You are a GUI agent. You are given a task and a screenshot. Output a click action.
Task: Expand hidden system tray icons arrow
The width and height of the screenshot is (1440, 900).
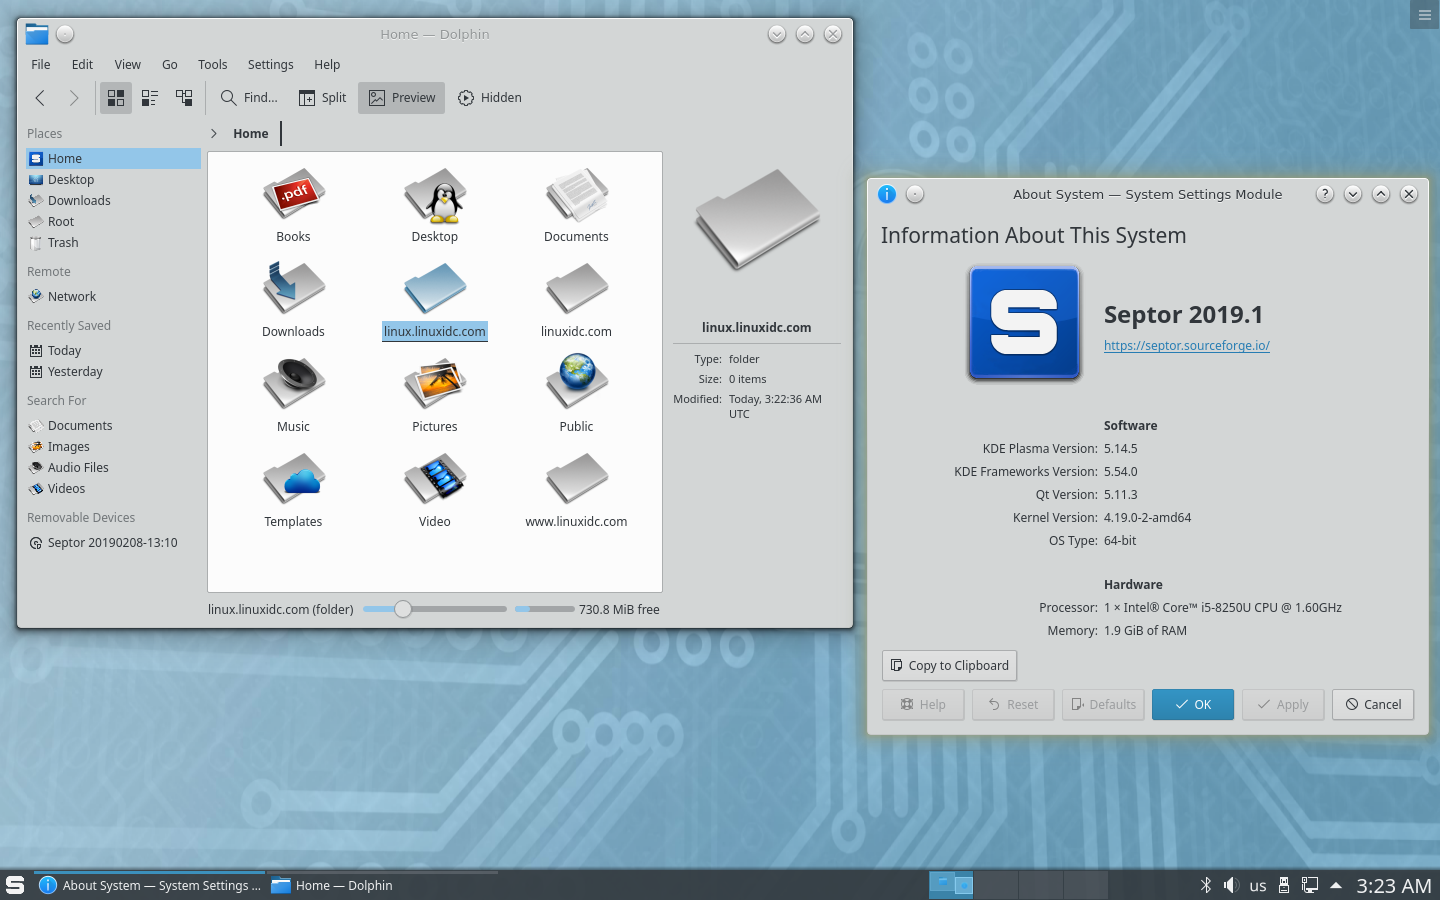(1336, 885)
